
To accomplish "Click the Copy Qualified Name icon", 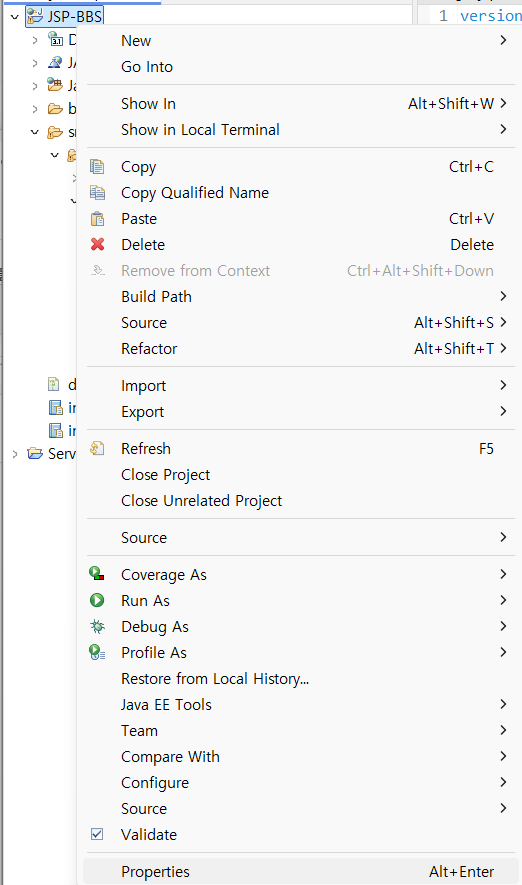I will click(97, 192).
